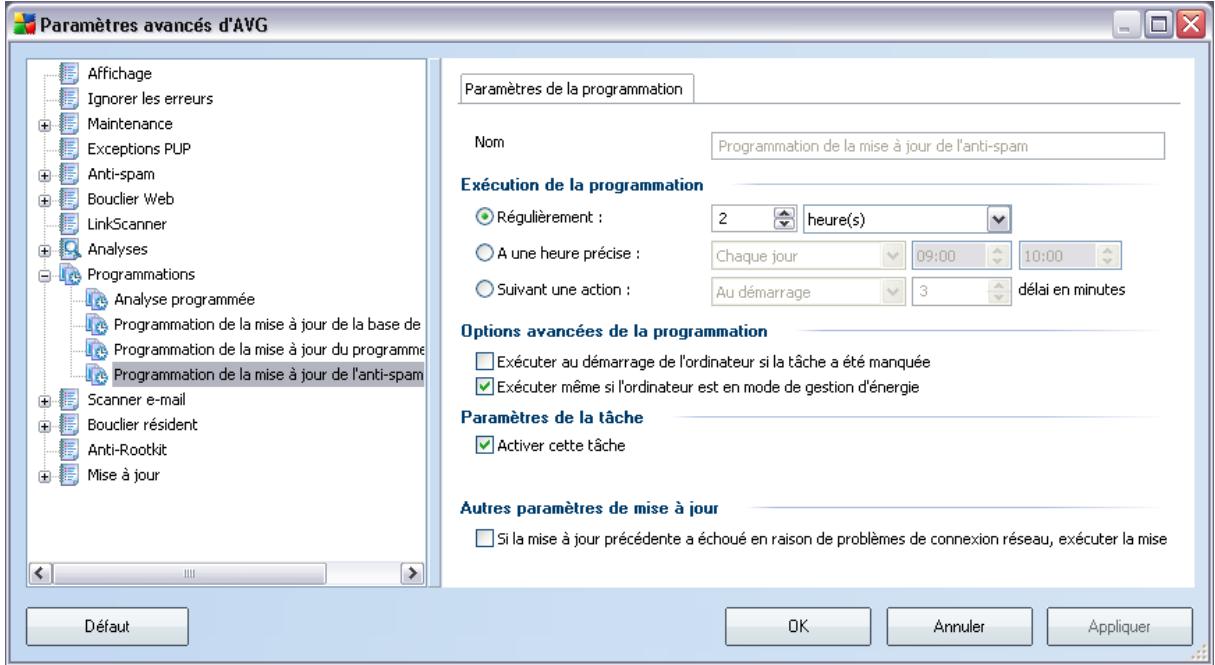This screenshot has width=1215, height=665.
Task: Click the Scanner e-mail icon
Action: [x=70, y=399]
